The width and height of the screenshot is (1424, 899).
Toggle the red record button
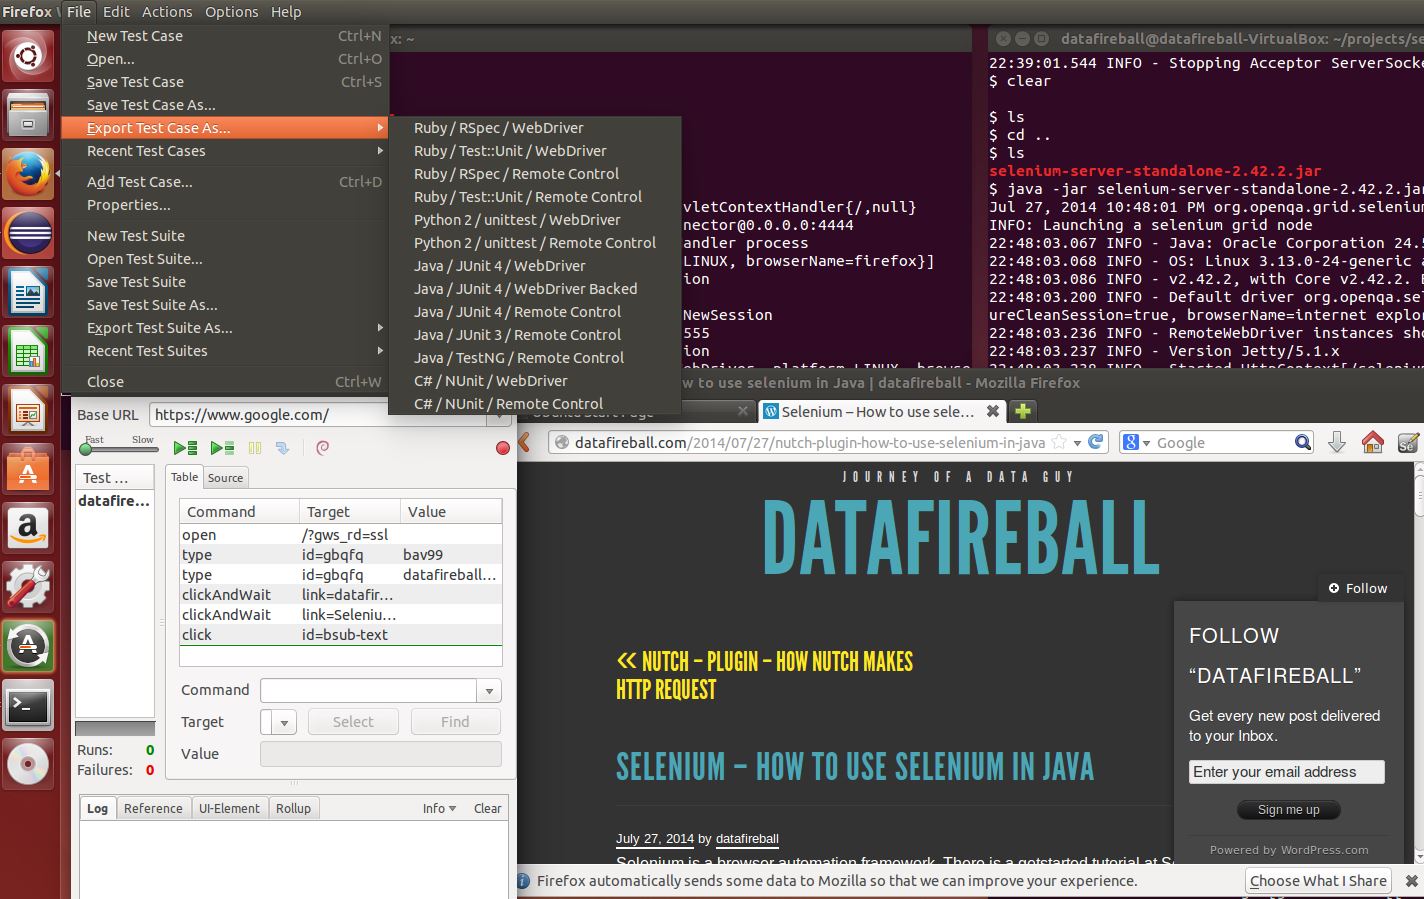[503, 448]
